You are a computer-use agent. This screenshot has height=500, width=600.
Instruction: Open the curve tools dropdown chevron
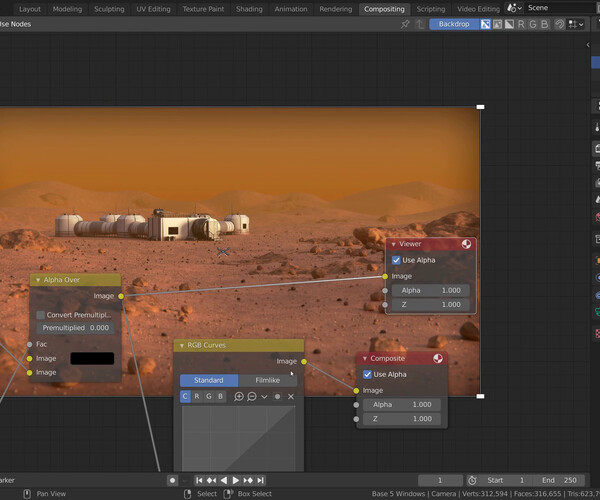(x=264, y=397)
